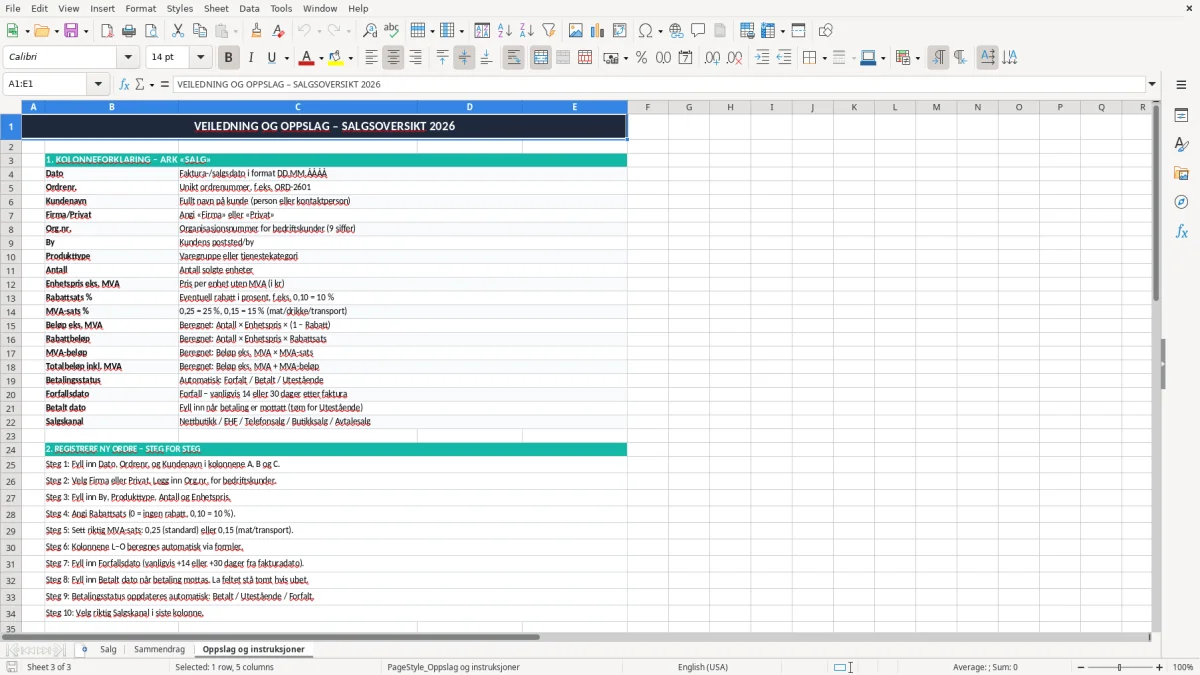Open the Function Wizard
1200x675 pixels.
tap(125, 84)
